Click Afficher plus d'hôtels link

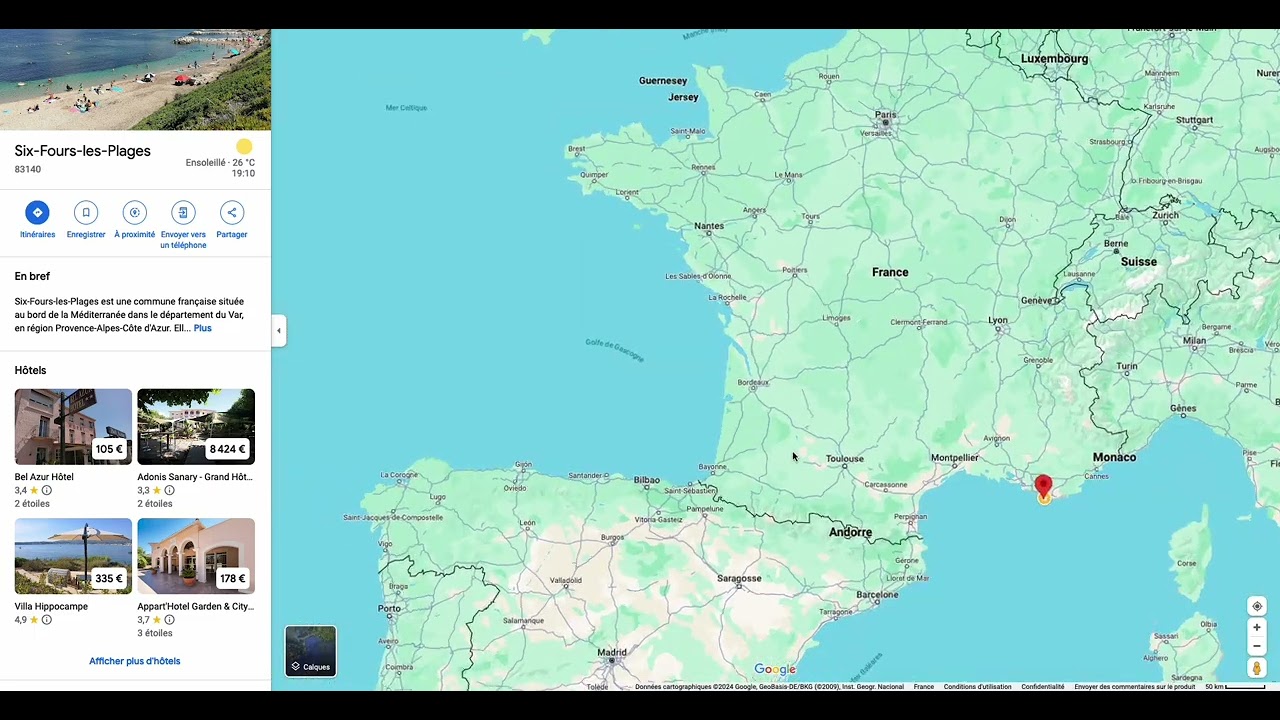[134, 661]
